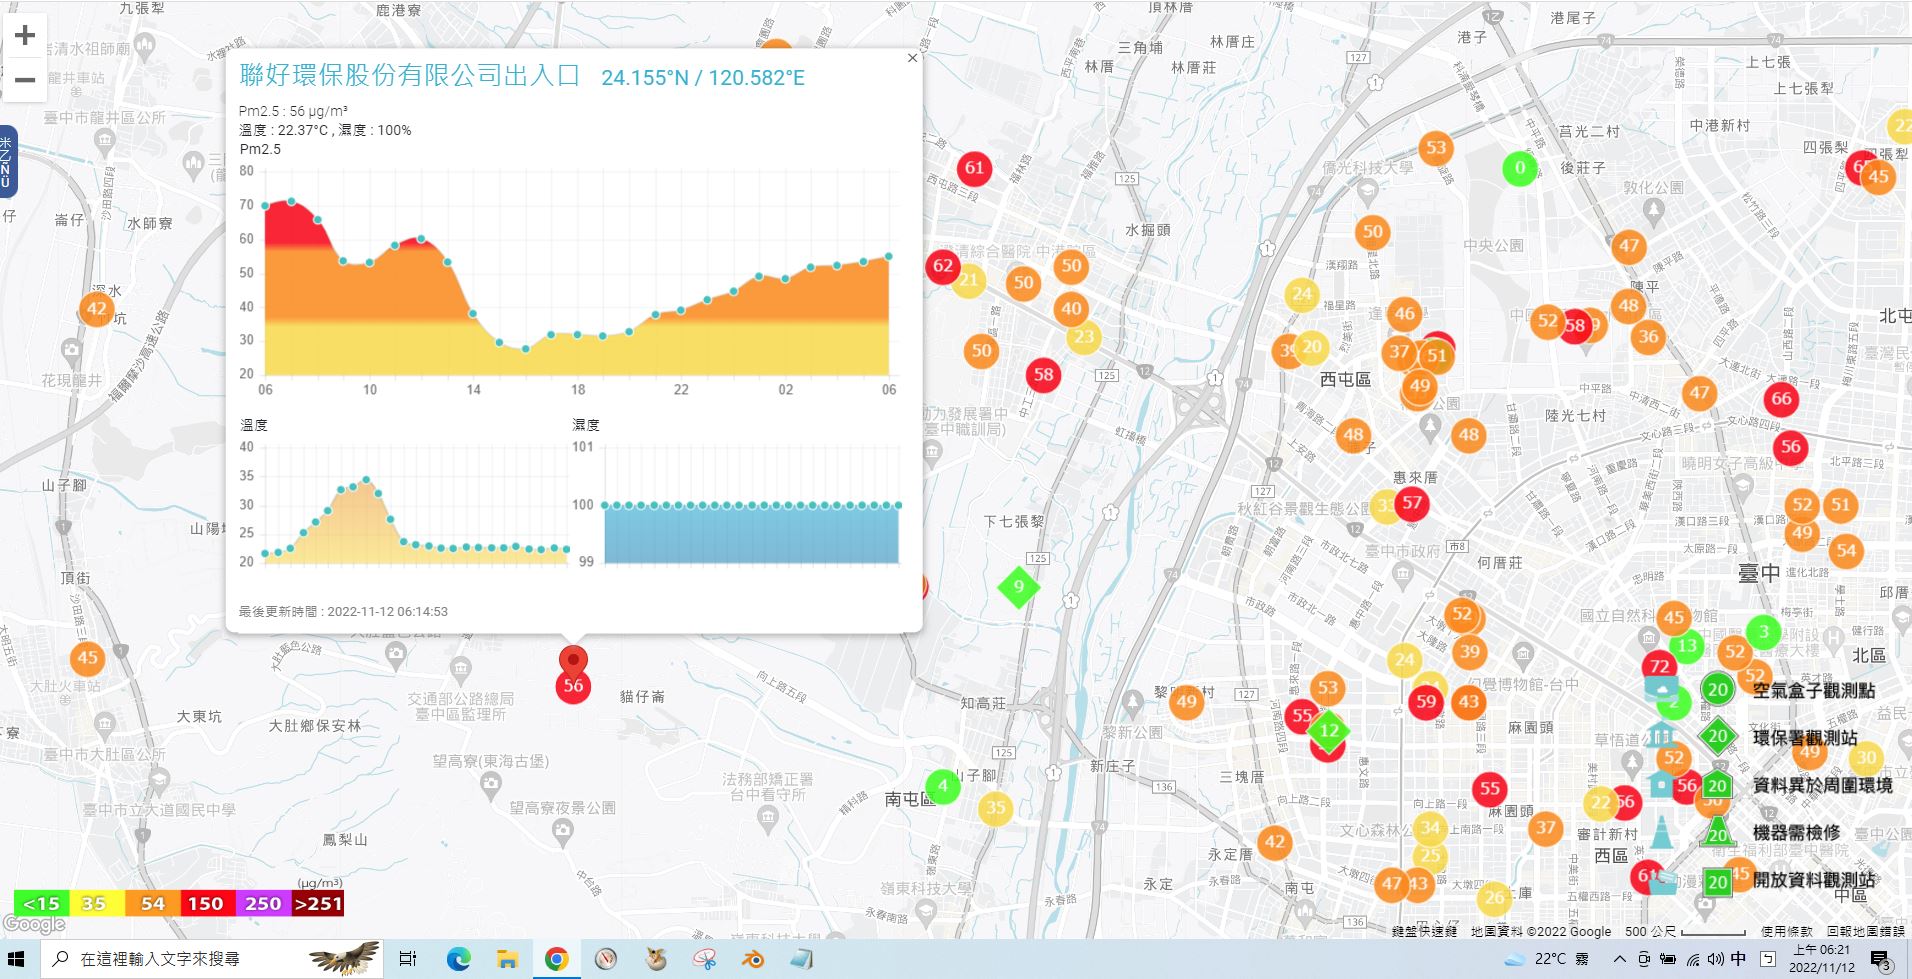Click the green <15 legend swatch
The width and height of the screenshot is (1912, 979).
tap(41, 903)
